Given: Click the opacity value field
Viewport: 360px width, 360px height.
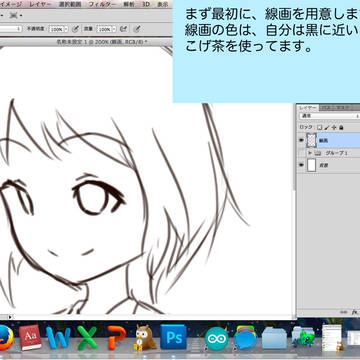Looking at the screenshot, I should coord(56,29).
